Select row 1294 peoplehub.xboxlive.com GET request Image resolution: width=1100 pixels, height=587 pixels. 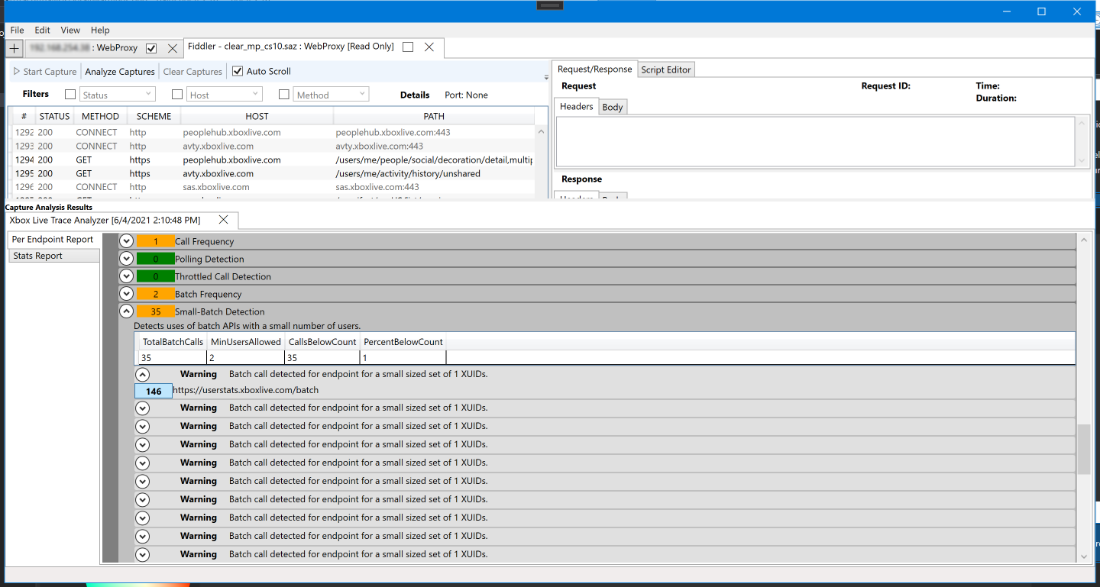274,160
